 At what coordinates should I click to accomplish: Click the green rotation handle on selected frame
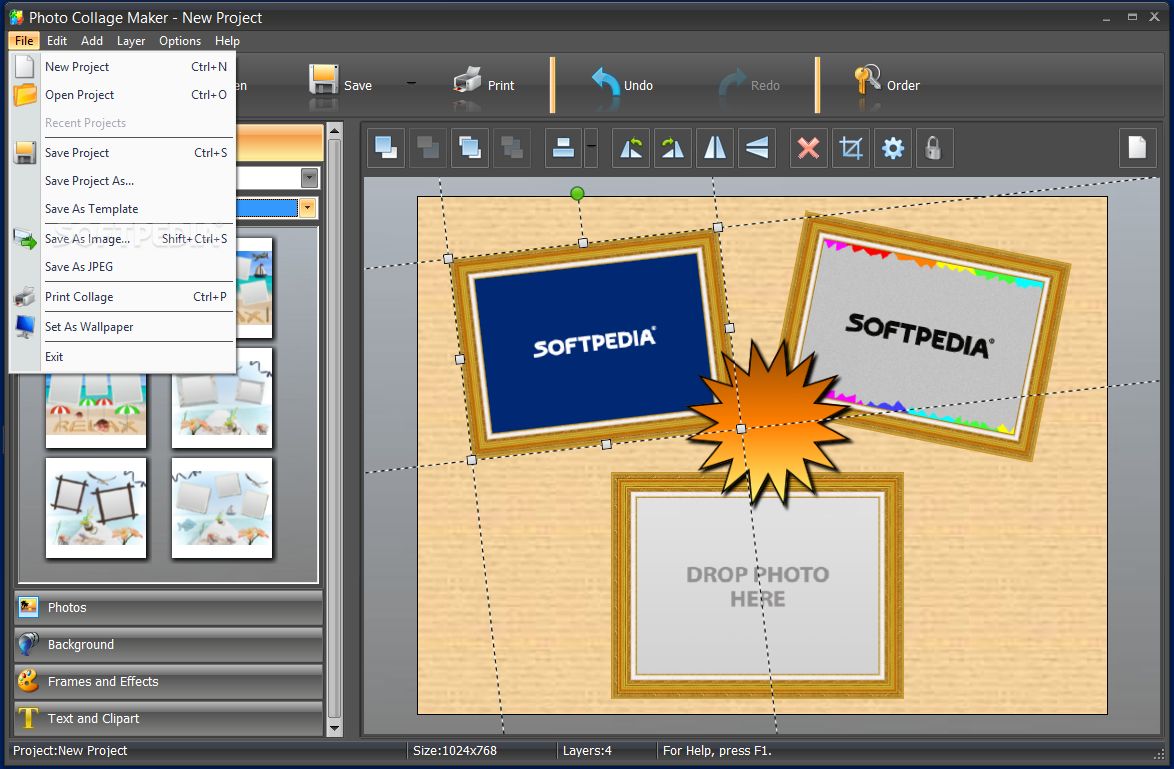[577, 194]
